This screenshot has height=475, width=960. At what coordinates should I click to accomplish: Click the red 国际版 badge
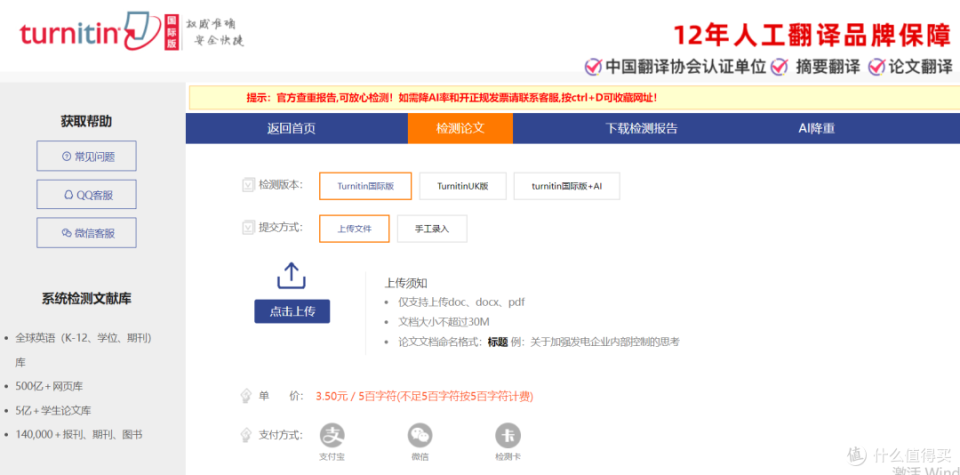point(172,31)
